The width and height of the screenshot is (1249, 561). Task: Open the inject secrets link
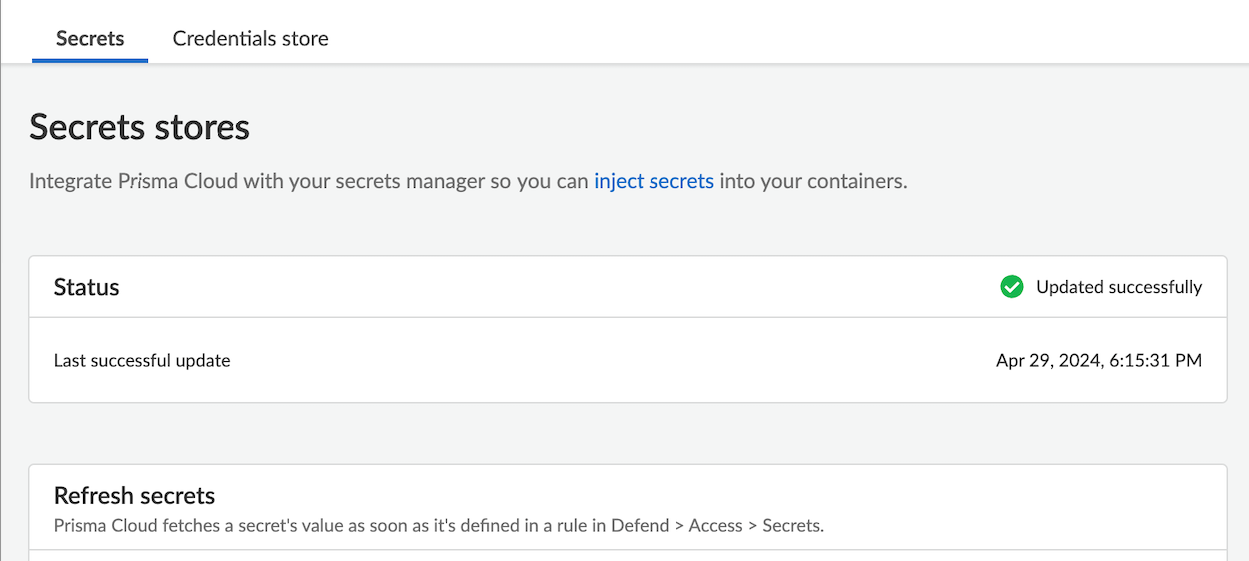(653, 182)
